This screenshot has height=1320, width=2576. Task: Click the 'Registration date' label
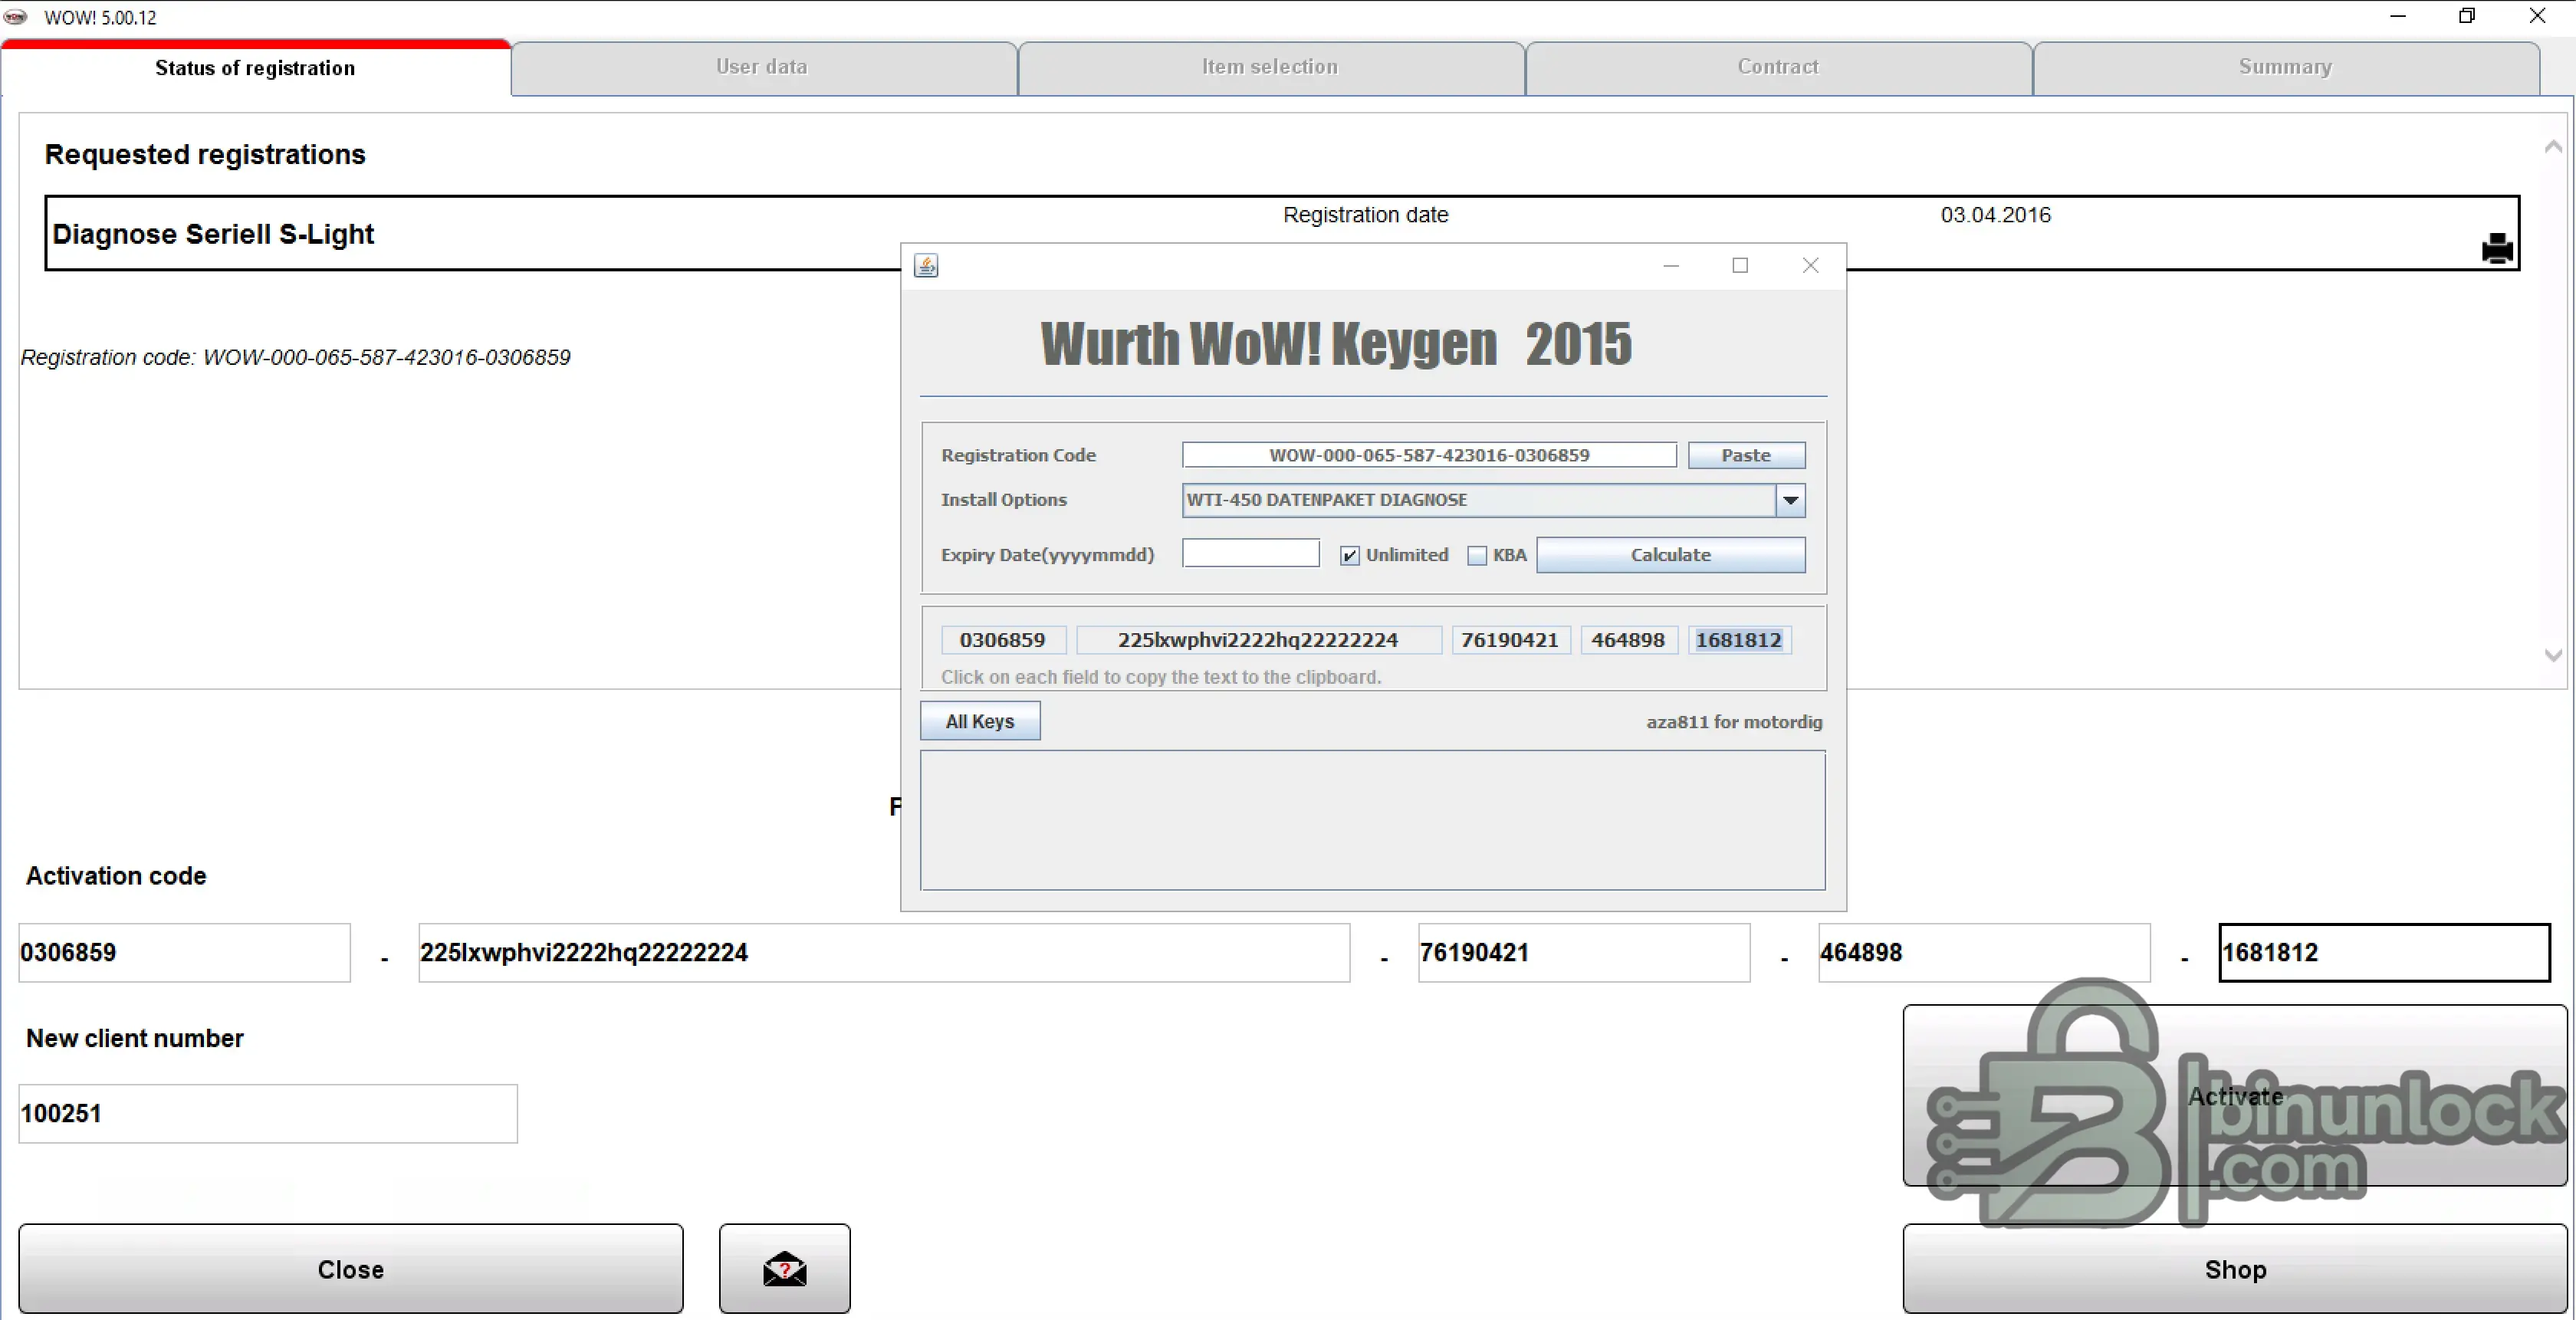(x=1366, y=215)
